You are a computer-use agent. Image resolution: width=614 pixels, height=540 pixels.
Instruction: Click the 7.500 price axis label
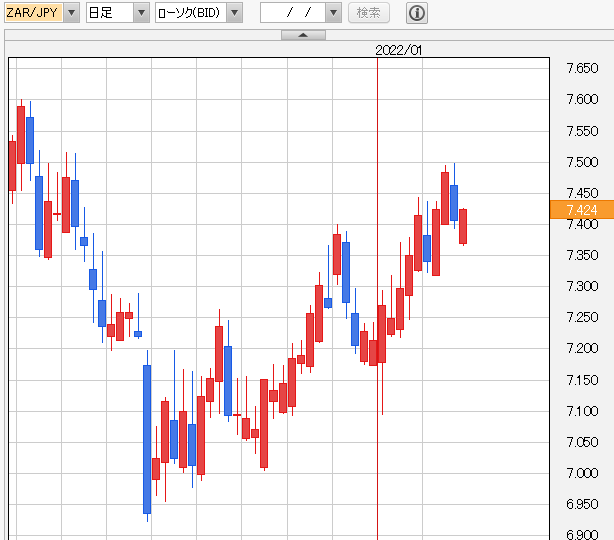point(582,162)
